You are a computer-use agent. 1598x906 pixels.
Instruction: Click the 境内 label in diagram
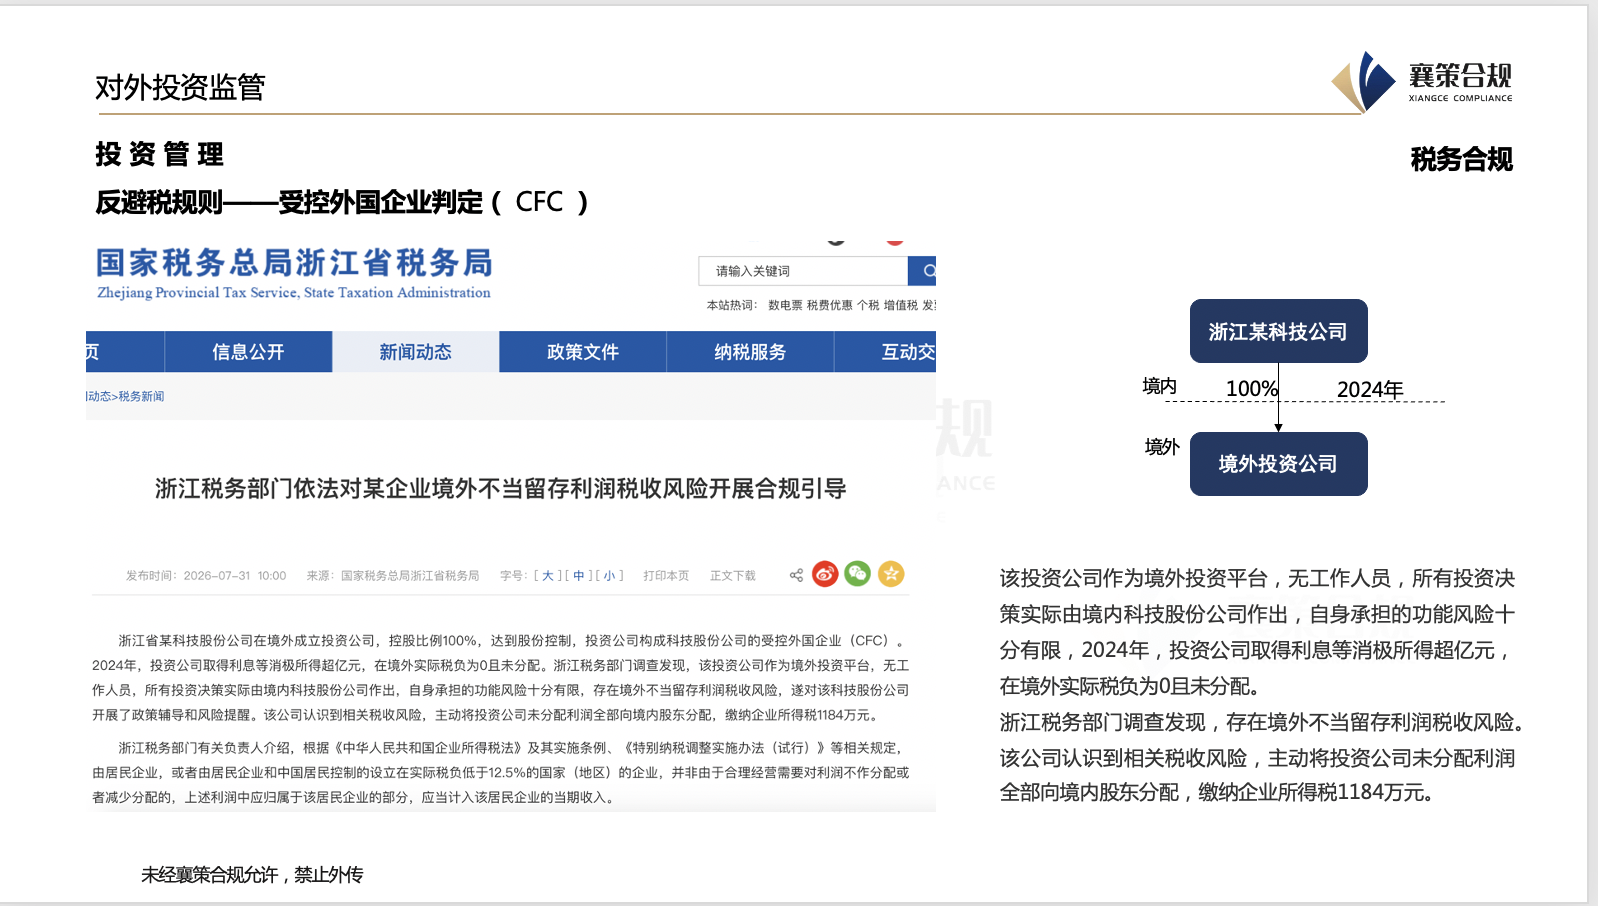coord(1160,386)
